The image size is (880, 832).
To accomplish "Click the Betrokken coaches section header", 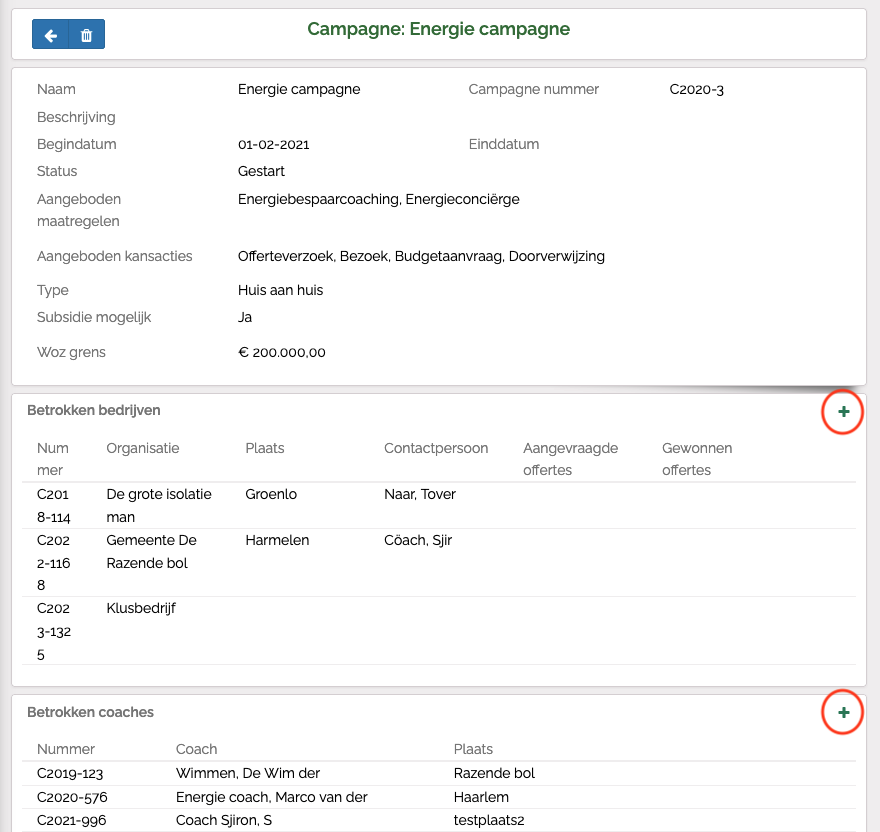I will coord(91,712).
